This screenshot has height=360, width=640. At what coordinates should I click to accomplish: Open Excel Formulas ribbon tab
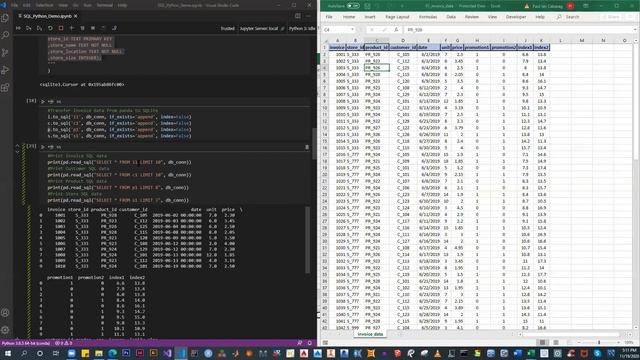point(428,17)
